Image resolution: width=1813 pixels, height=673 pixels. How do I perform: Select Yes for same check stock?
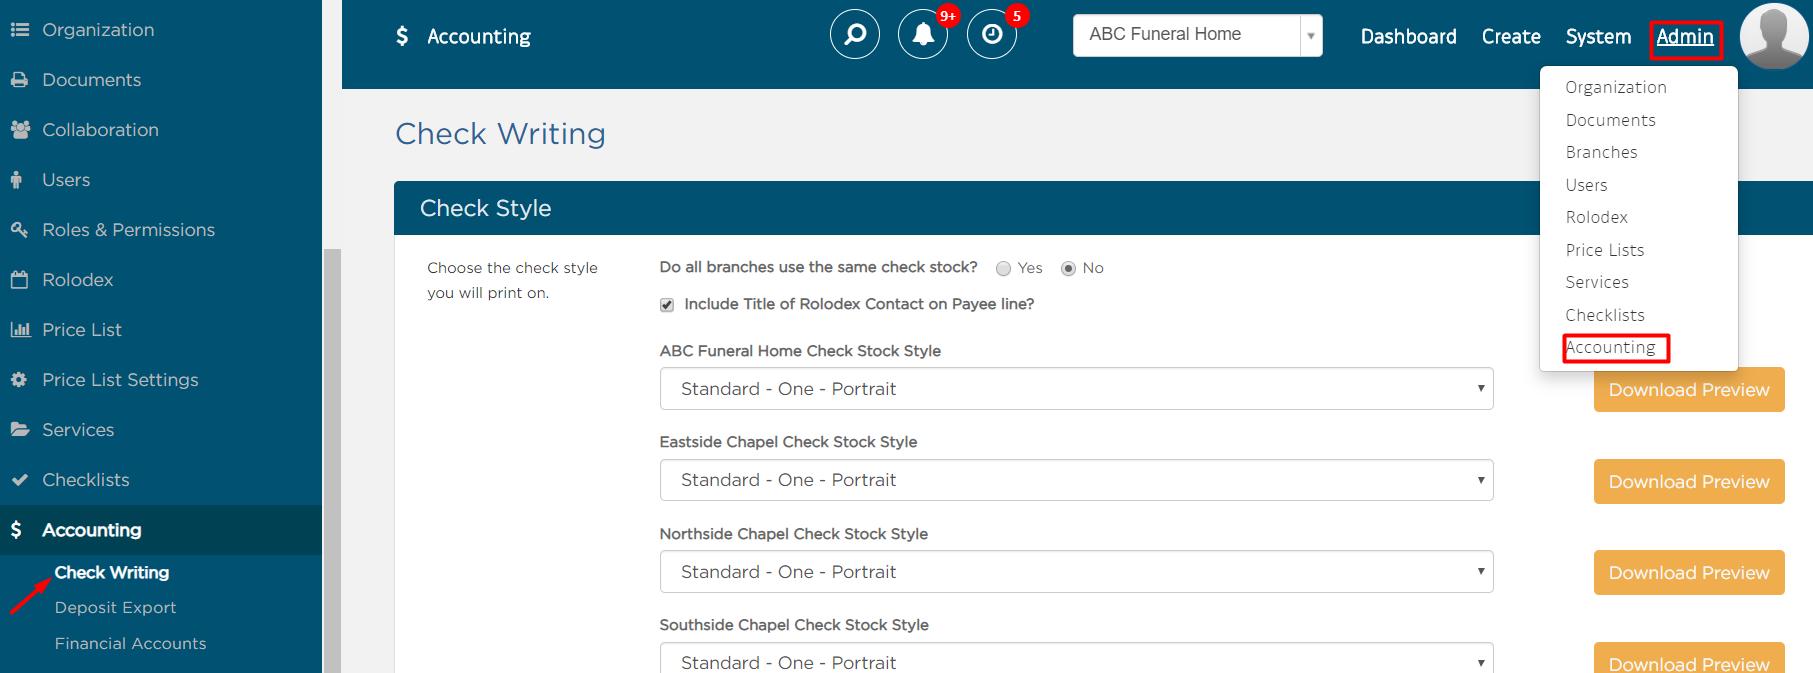tap(1003, 268)
